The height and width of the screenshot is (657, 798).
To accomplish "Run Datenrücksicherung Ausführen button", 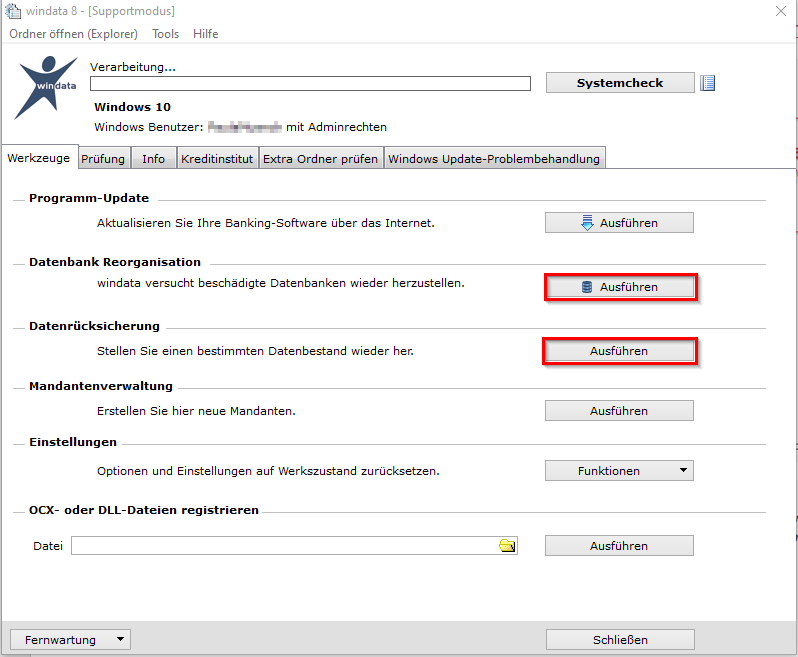I will (x=619, y=351).
